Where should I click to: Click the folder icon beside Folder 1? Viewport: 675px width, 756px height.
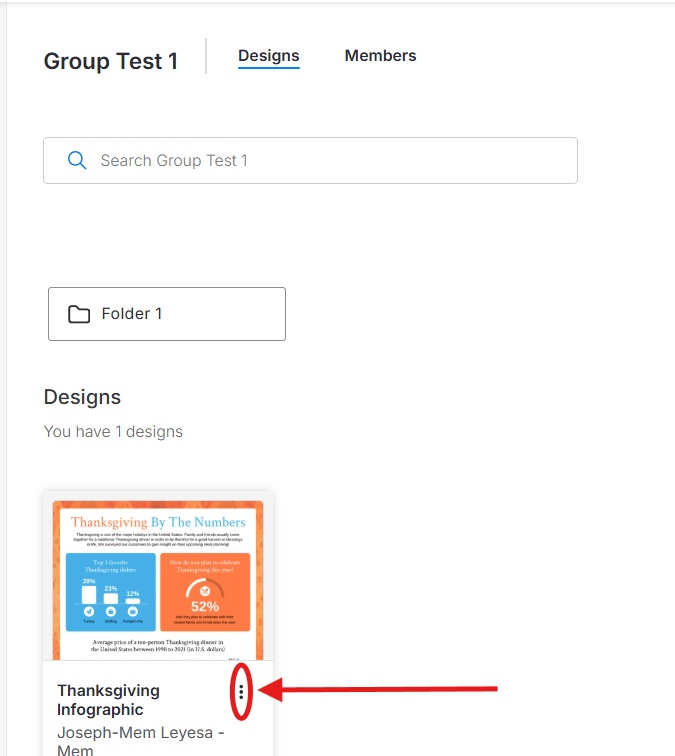coord(79,314)
